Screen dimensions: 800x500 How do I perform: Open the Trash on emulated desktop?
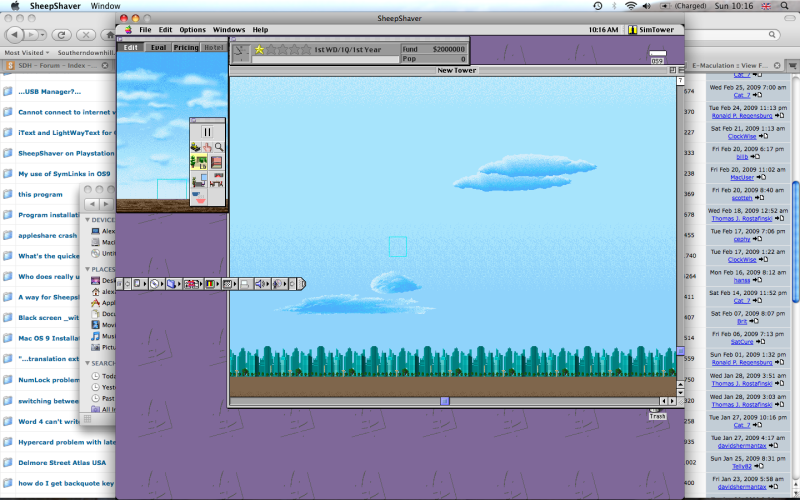coord(657,414)
